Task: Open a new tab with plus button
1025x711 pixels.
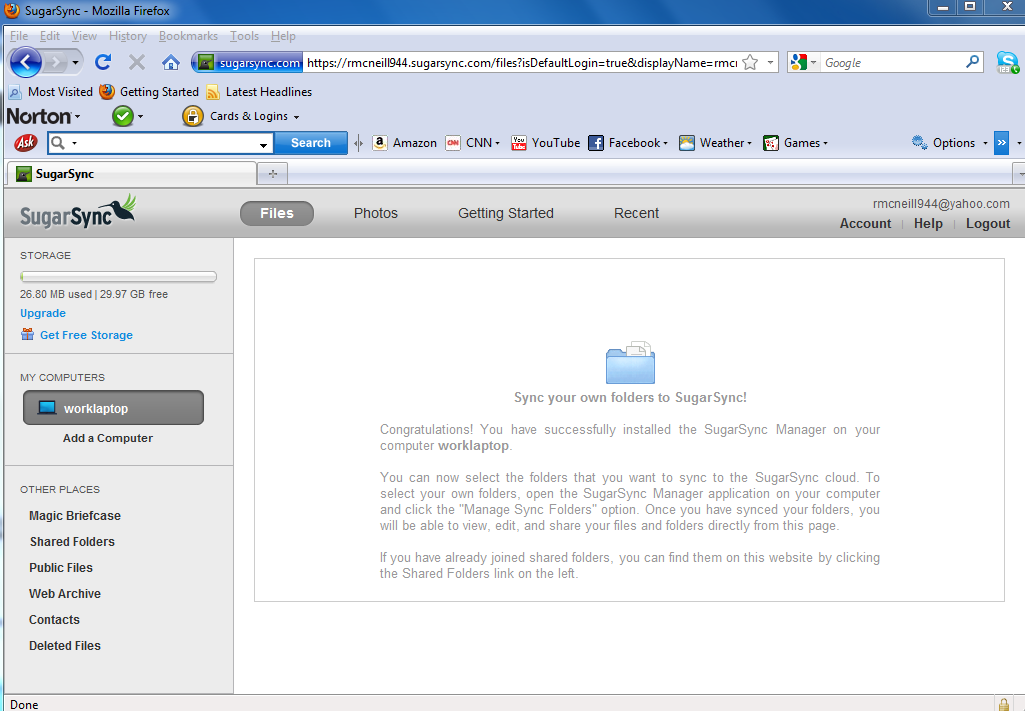Action: [x=272, y=174]
